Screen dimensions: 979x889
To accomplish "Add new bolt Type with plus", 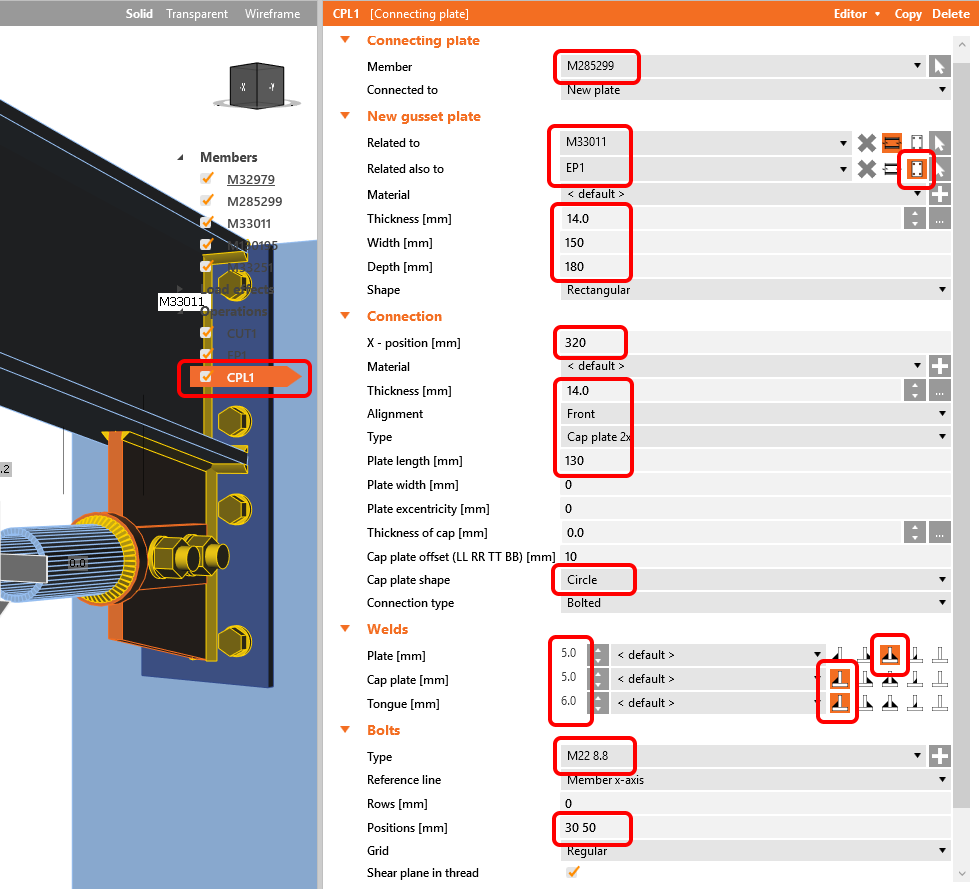I will click(x=940, y=756).
